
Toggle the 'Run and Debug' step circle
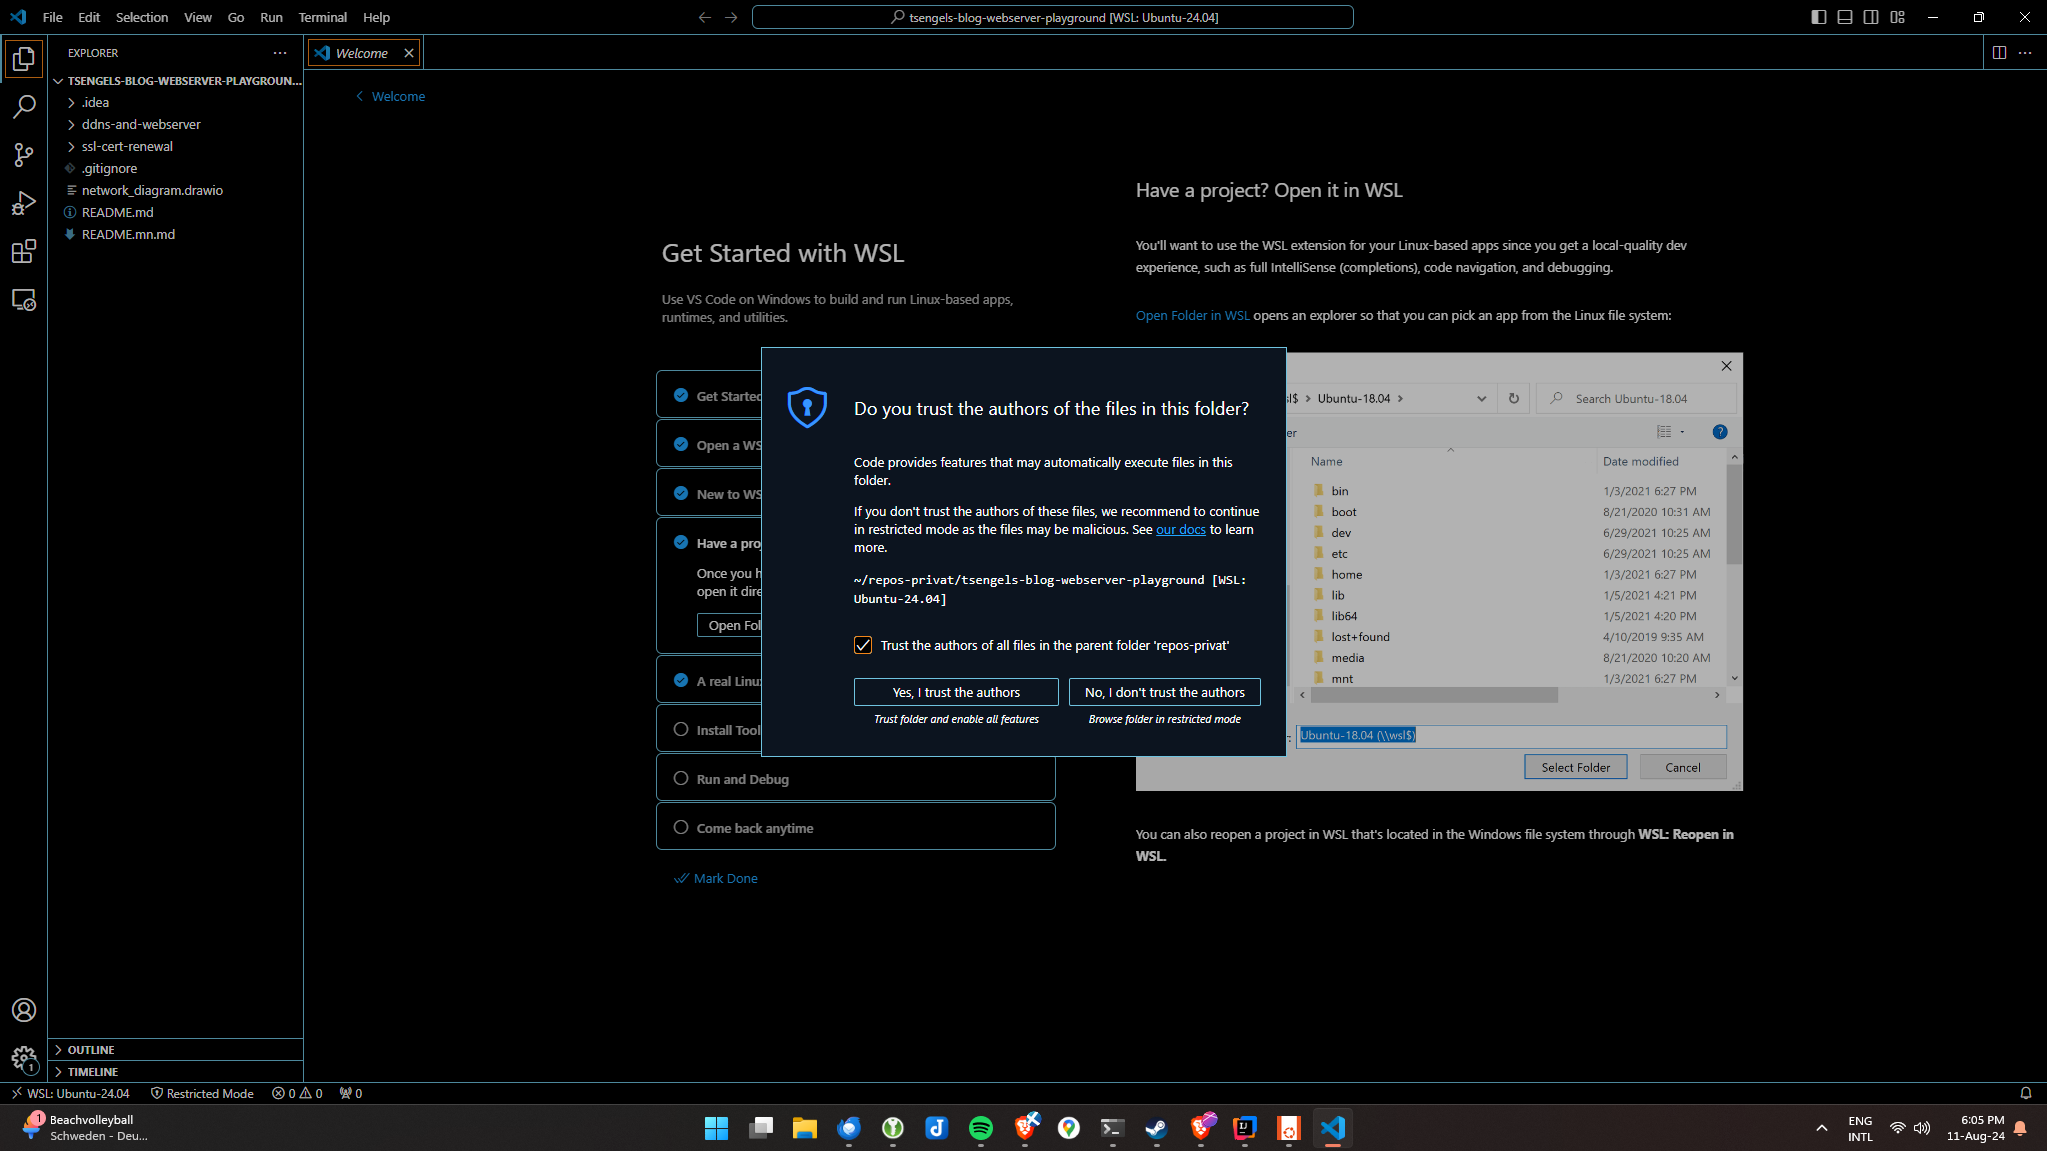coord(681,779)
